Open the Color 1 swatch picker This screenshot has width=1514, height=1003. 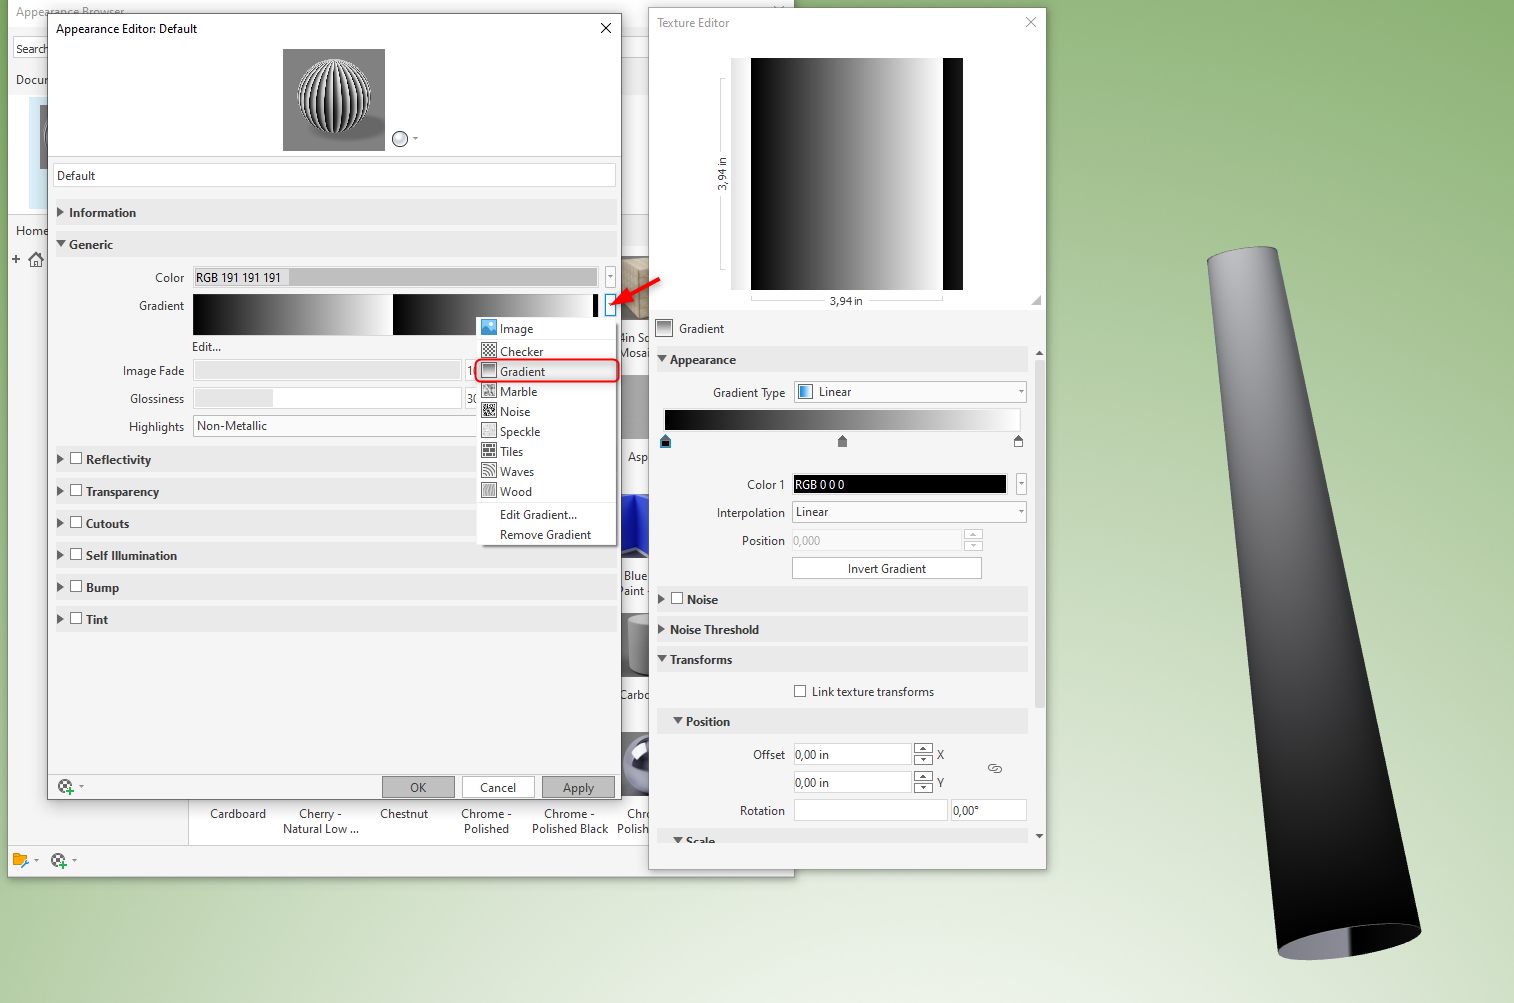tap(1021, 483)
